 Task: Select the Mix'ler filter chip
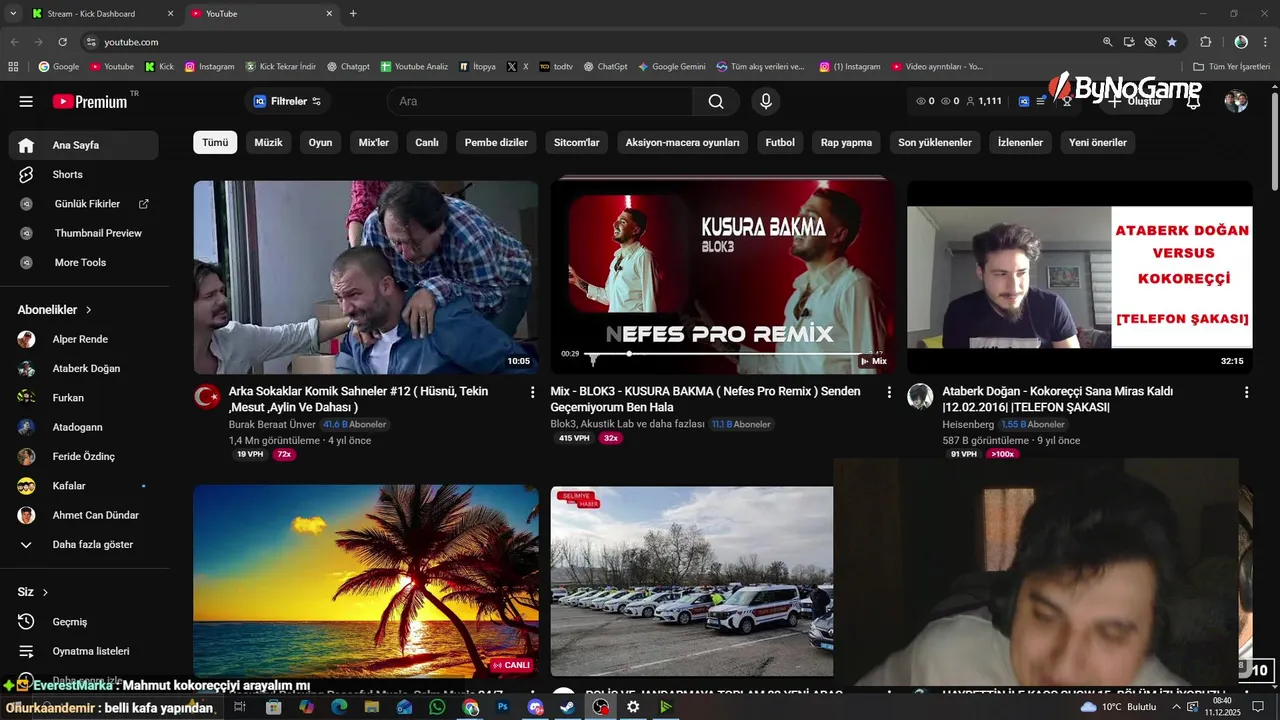pos(374,142)
